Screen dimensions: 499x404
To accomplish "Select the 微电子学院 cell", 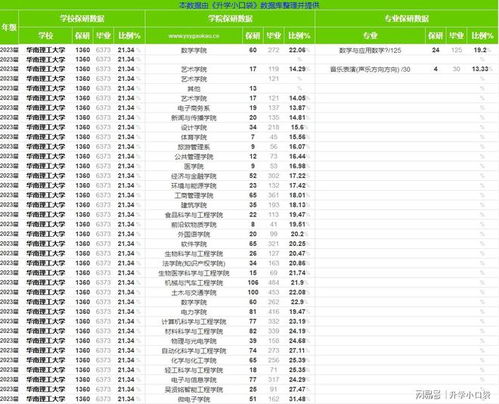I will (194, 399).
